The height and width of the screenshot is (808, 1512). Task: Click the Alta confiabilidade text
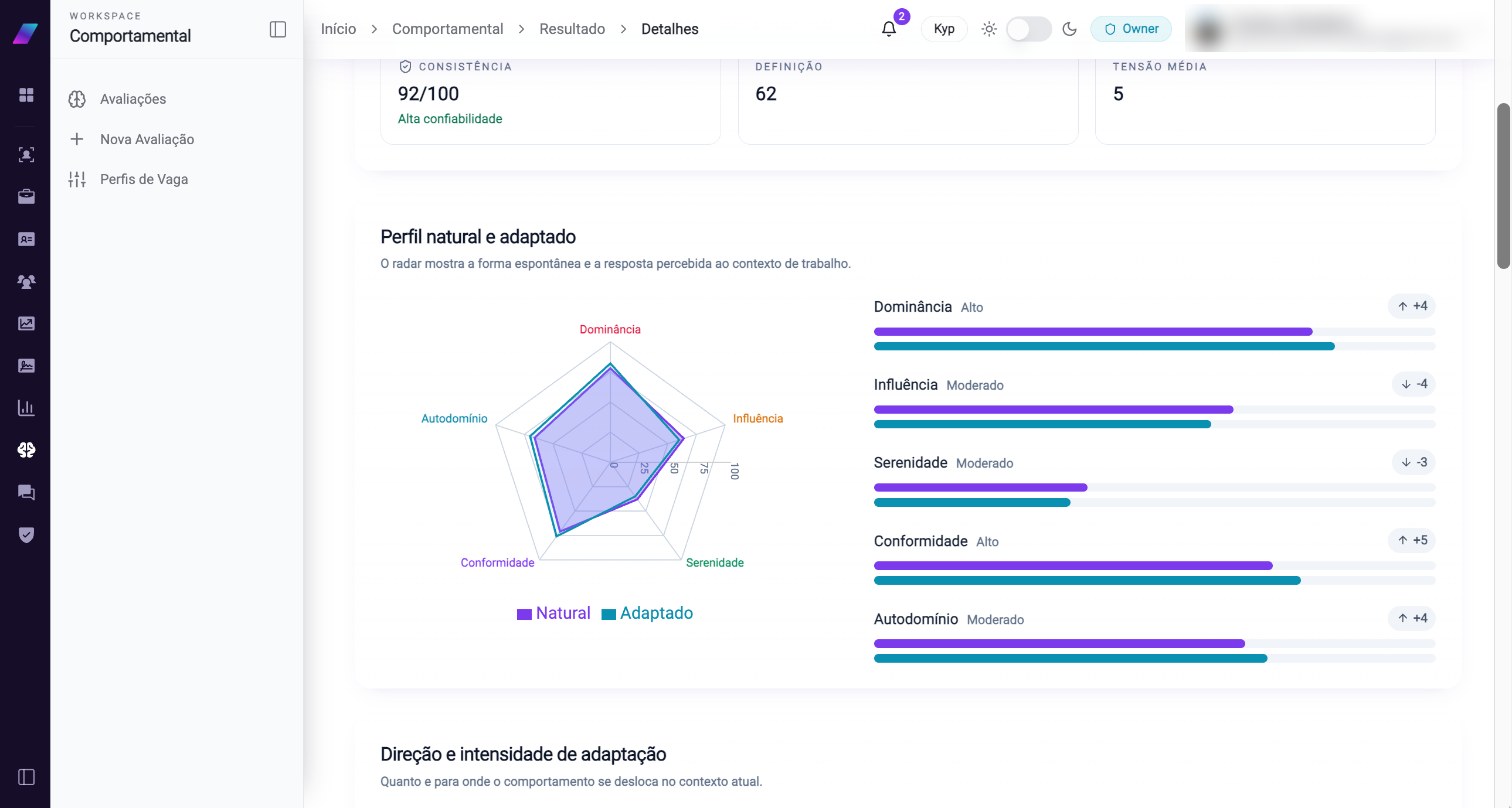click(x=450, y=119)
